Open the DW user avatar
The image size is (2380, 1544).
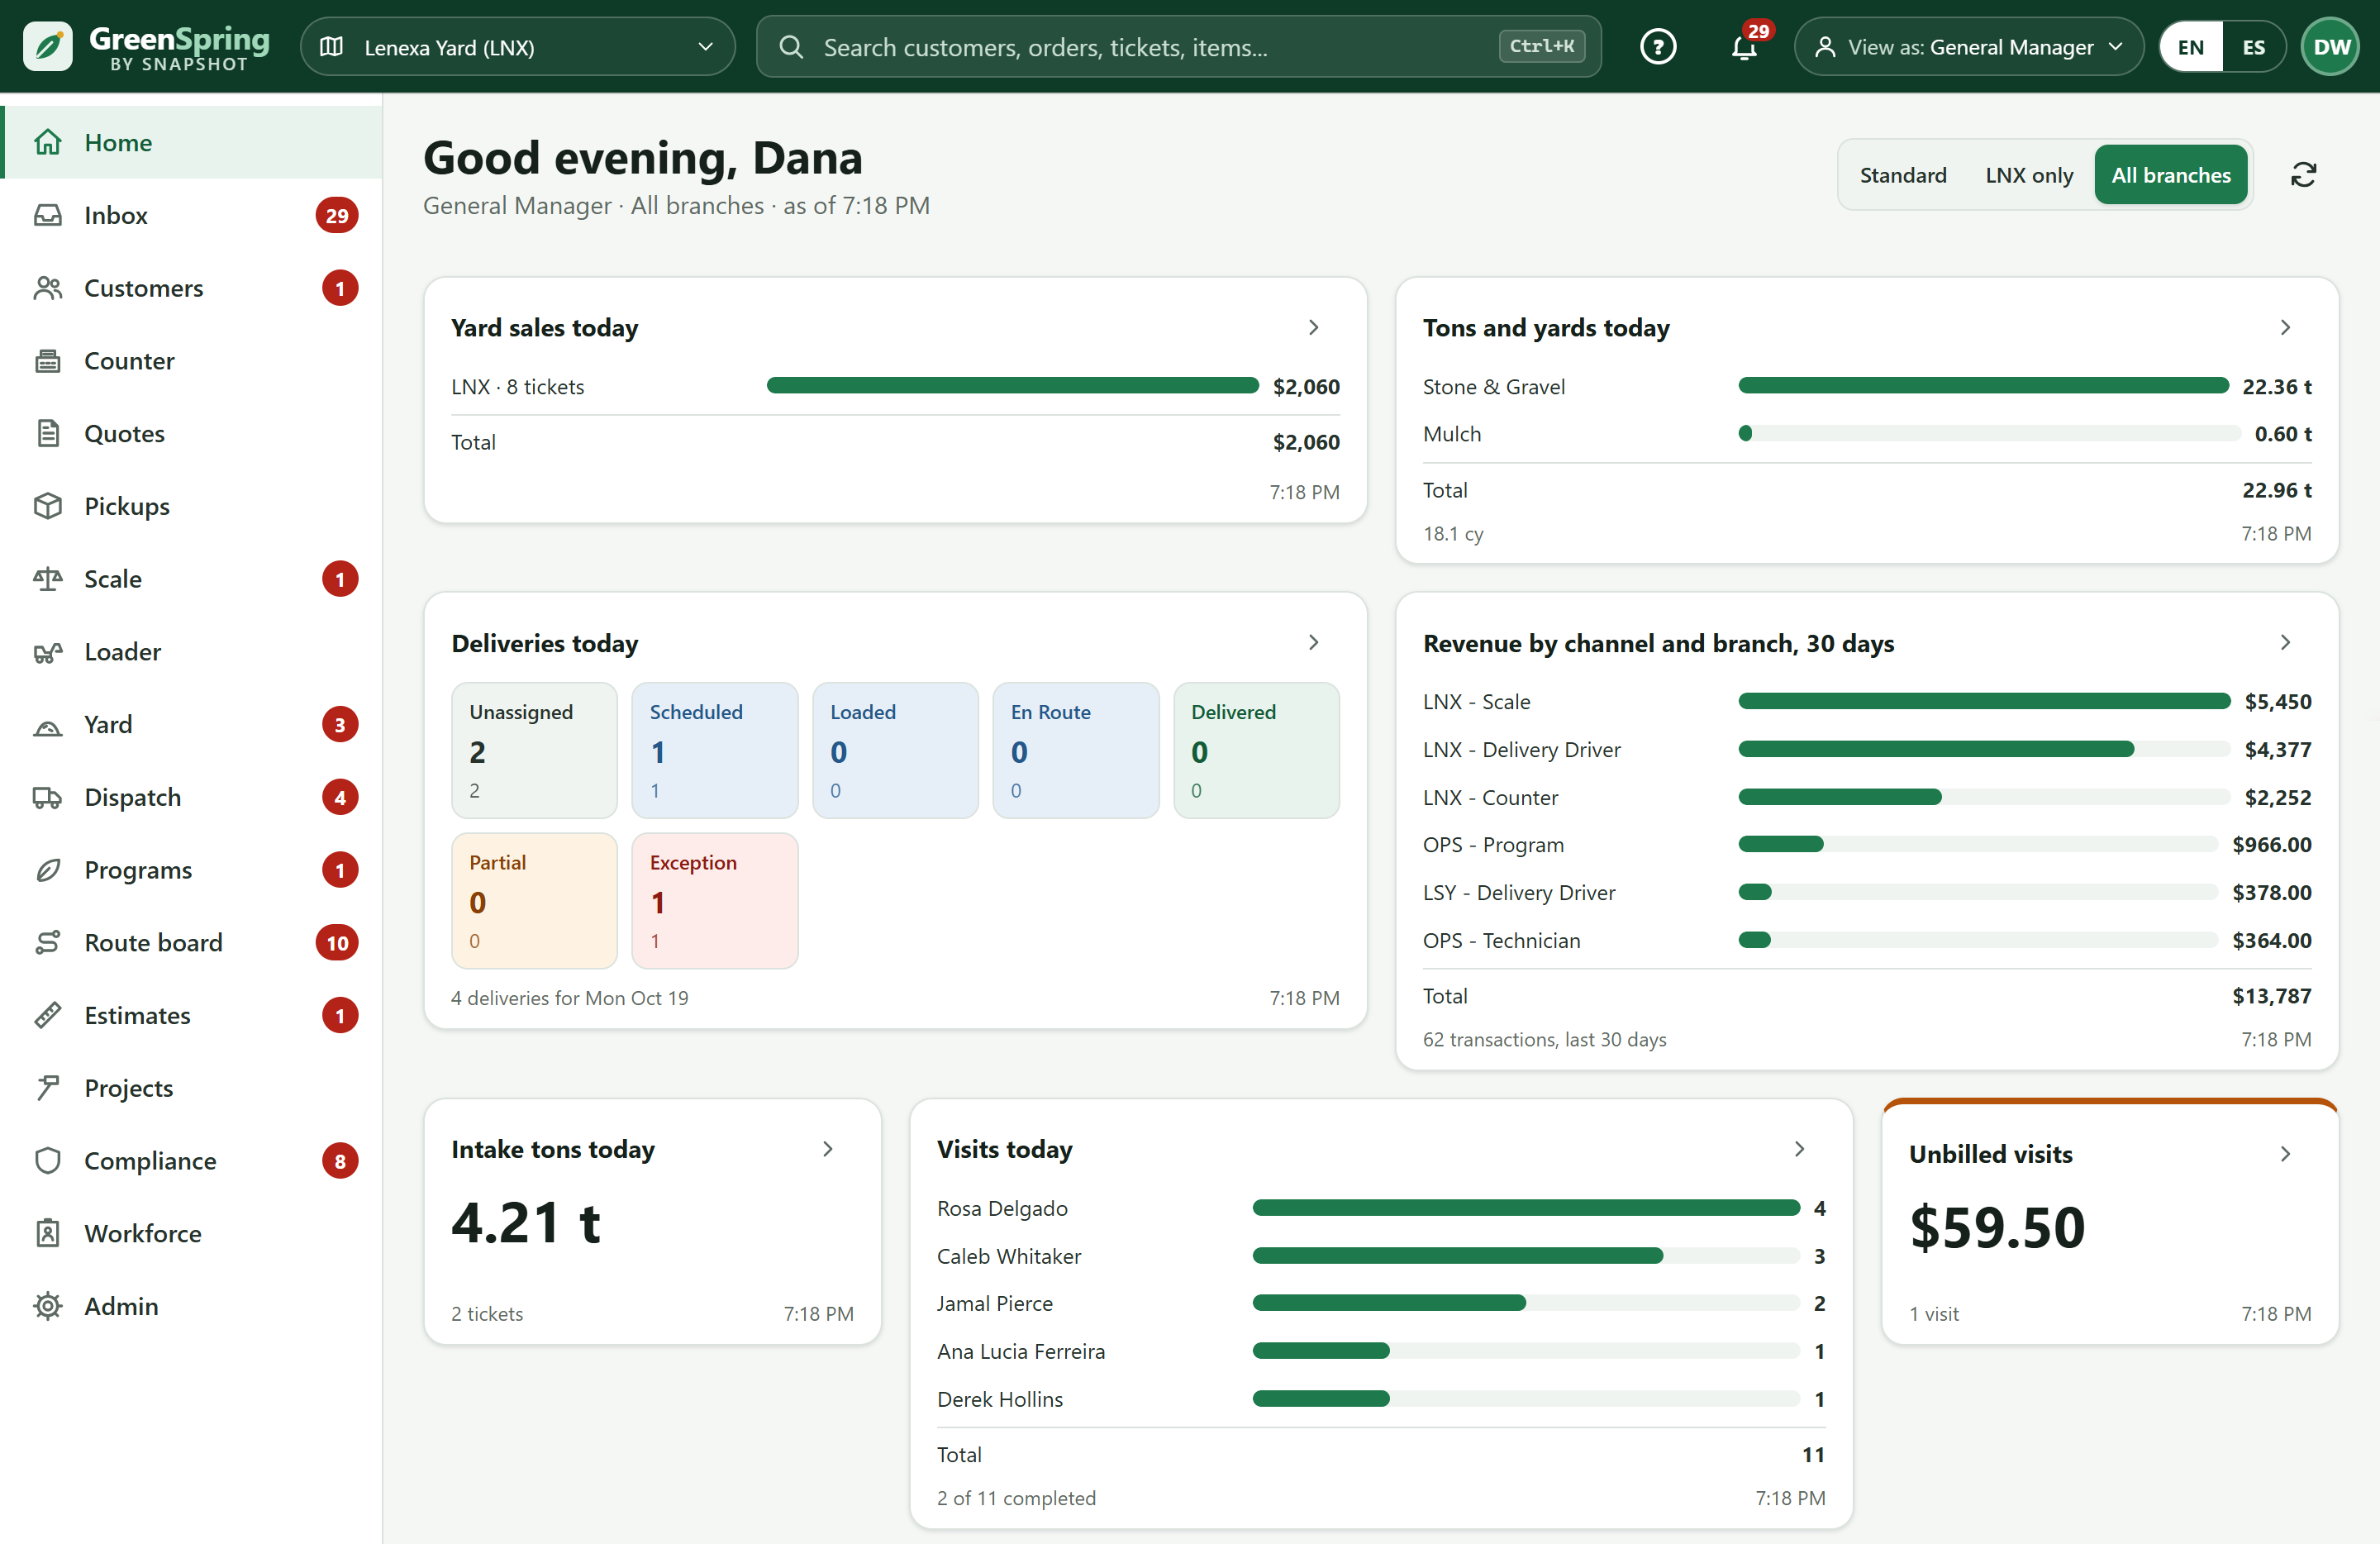(x=2331, y=47)
